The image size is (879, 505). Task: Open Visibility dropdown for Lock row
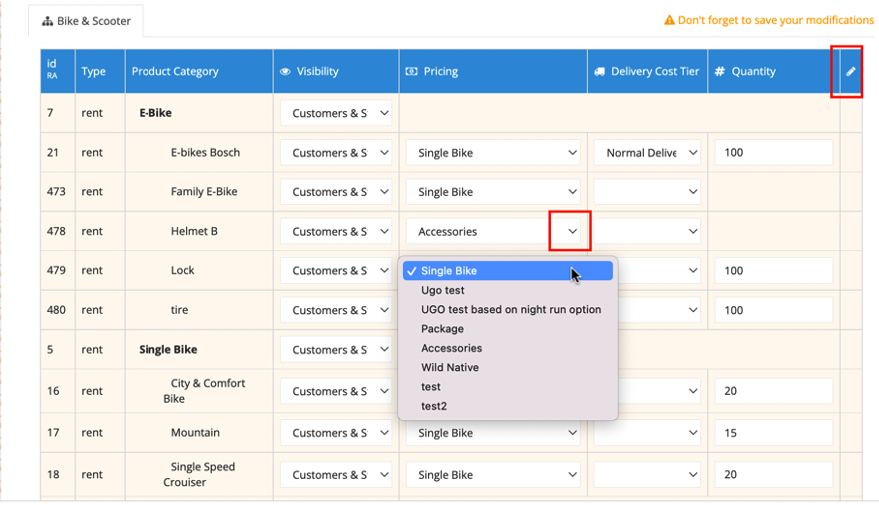[x=336, y=271]
